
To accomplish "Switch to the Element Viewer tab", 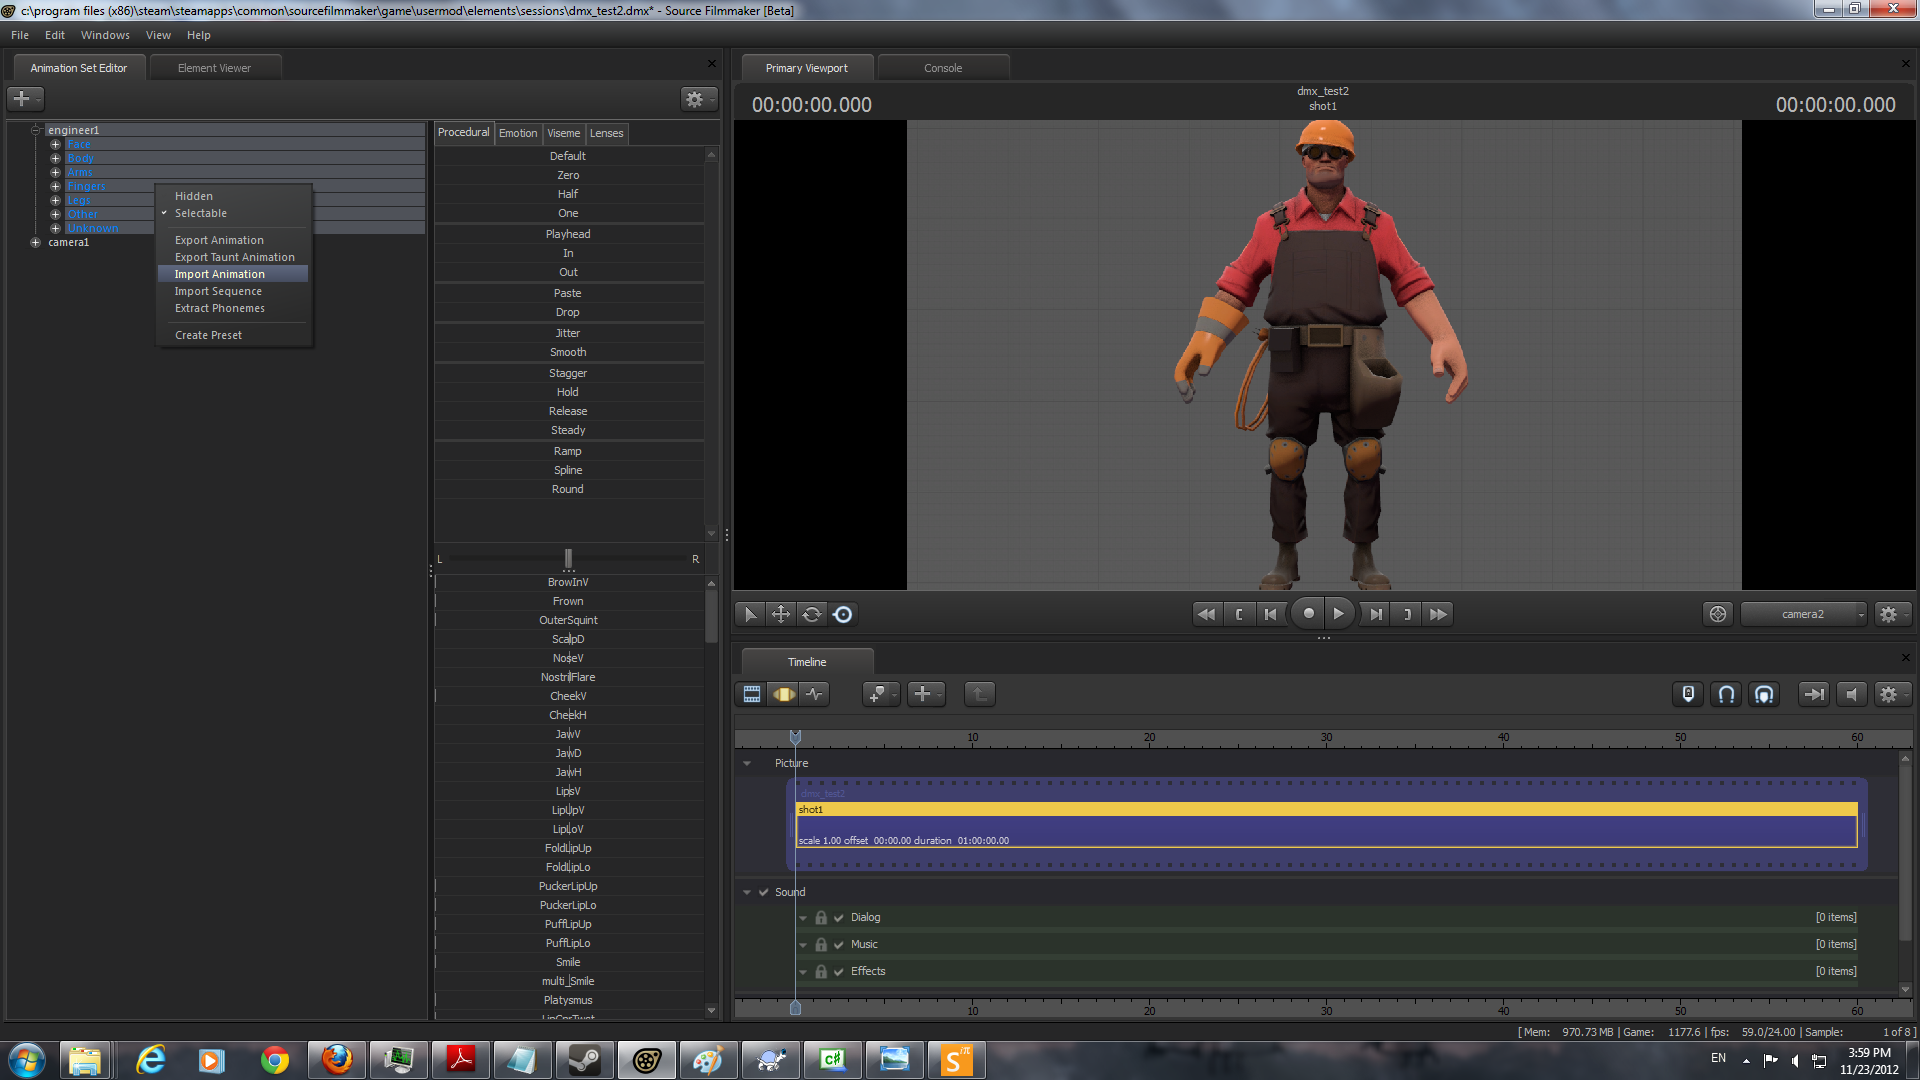I will [214, 68].
